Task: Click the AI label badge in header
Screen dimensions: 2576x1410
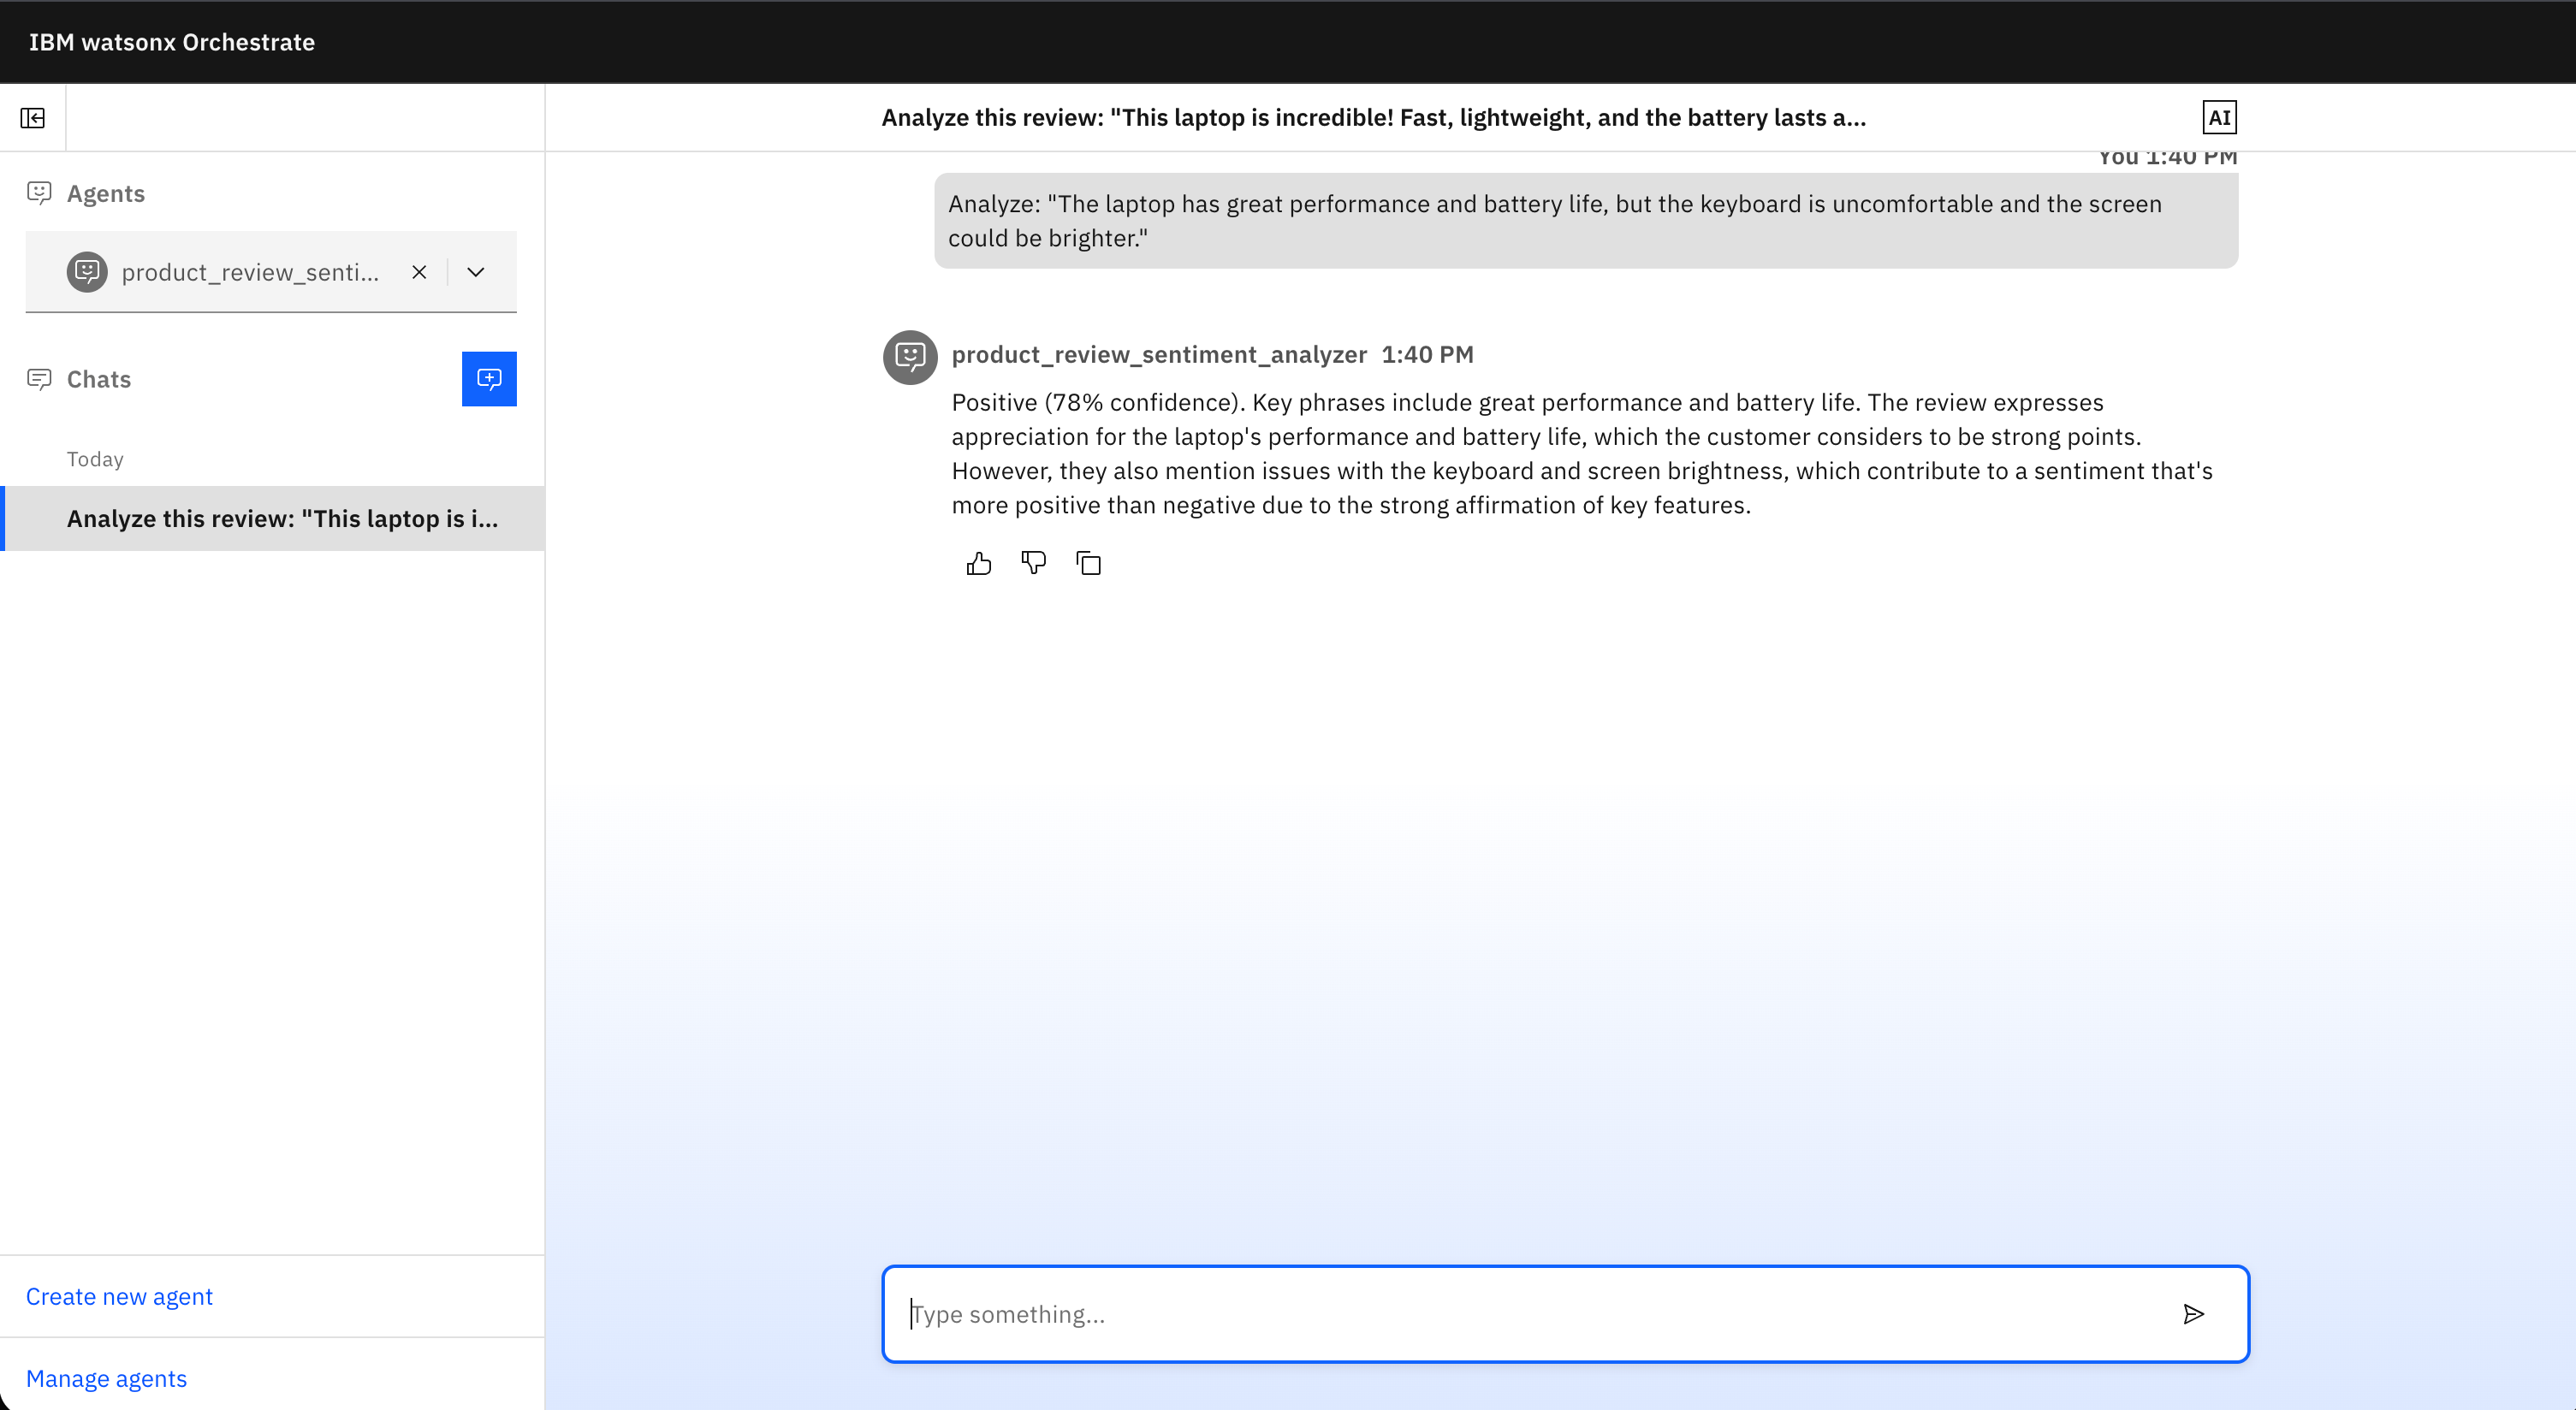Action: (2219, 118)
